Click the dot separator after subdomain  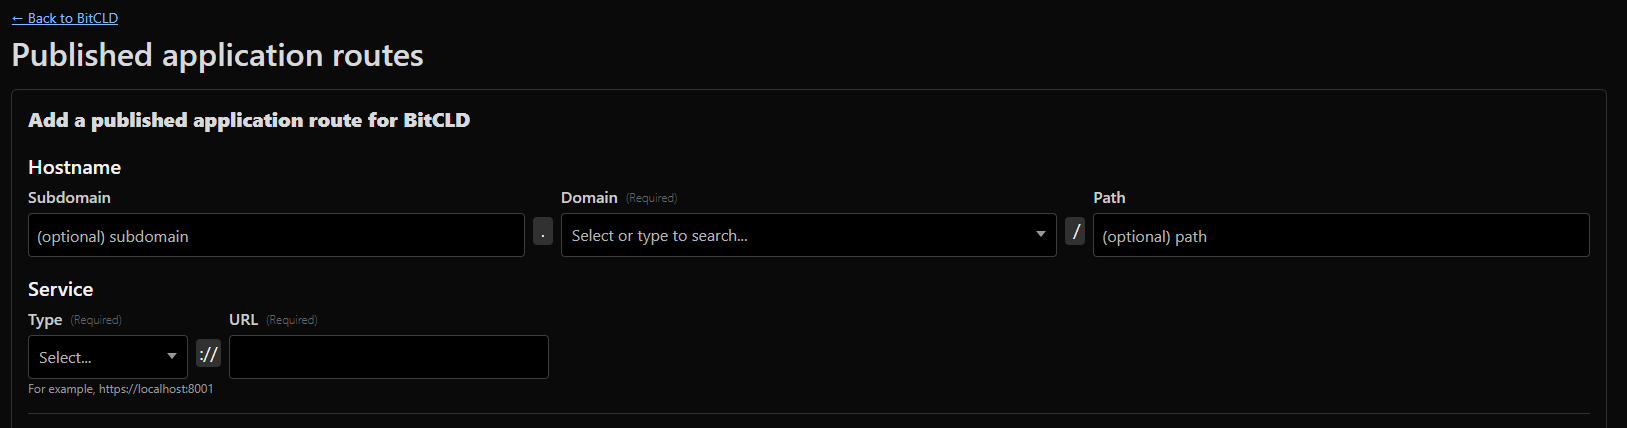tap(543, 232)
